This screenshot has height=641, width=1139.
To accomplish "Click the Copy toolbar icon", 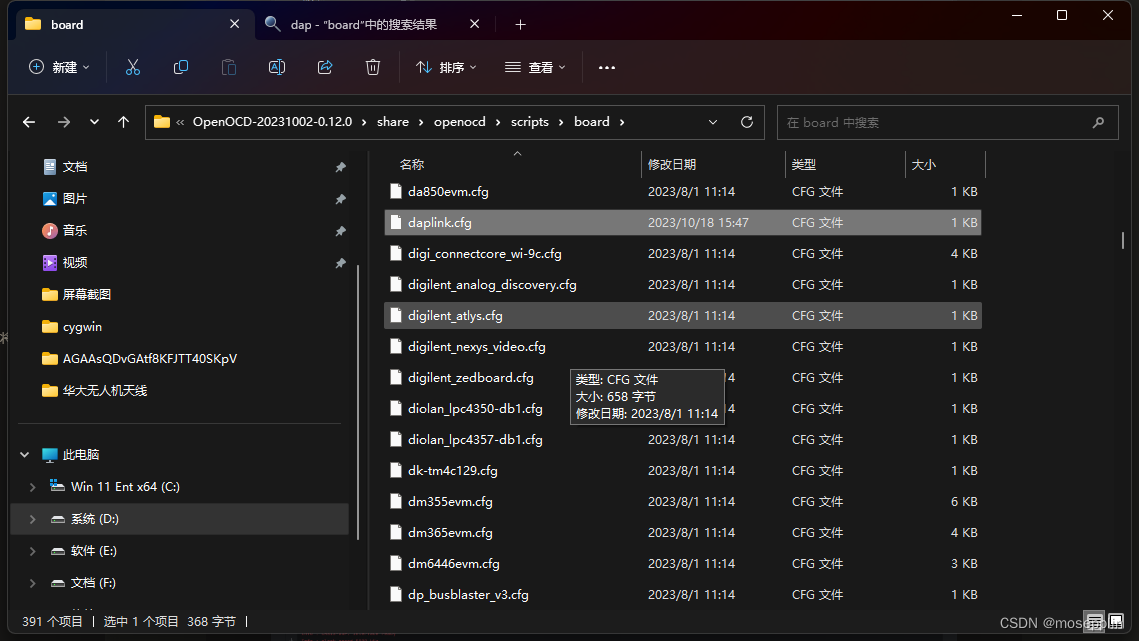I will coord(181,67).
